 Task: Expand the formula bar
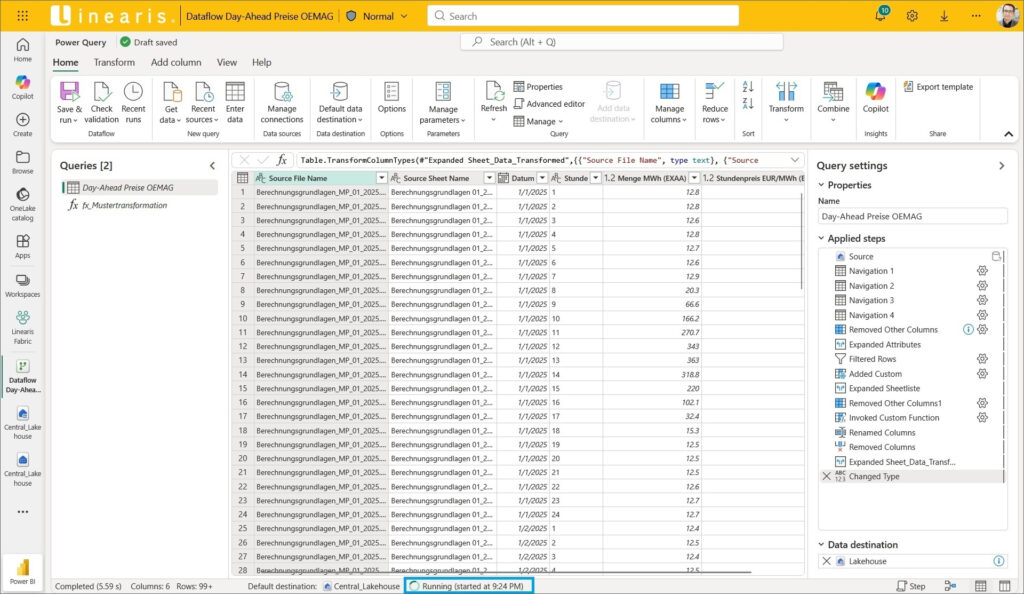point(795,160)
